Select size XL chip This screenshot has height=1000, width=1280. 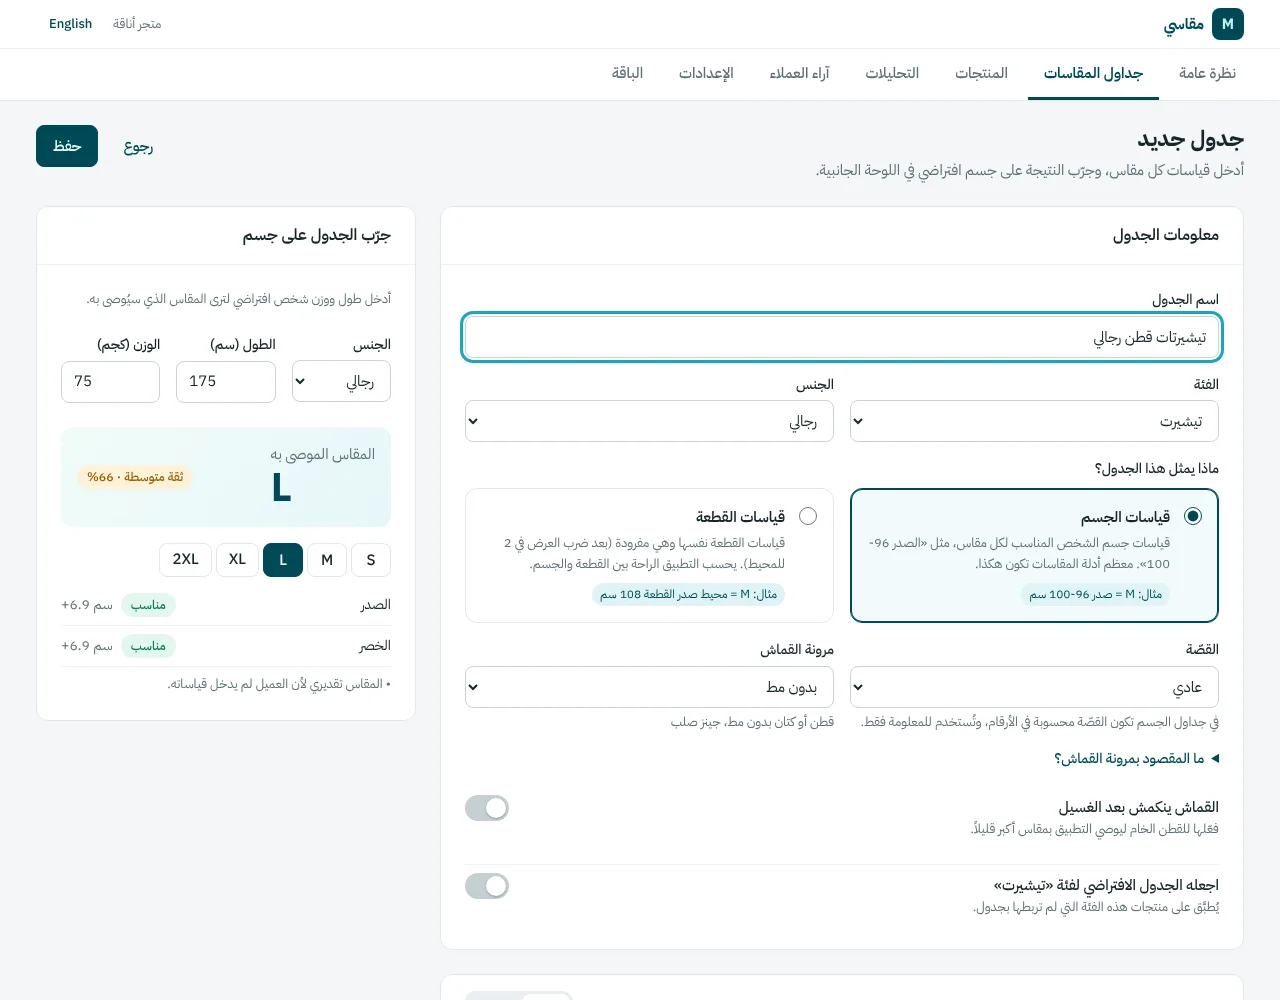pyautogui.click(x=237, y=560)
